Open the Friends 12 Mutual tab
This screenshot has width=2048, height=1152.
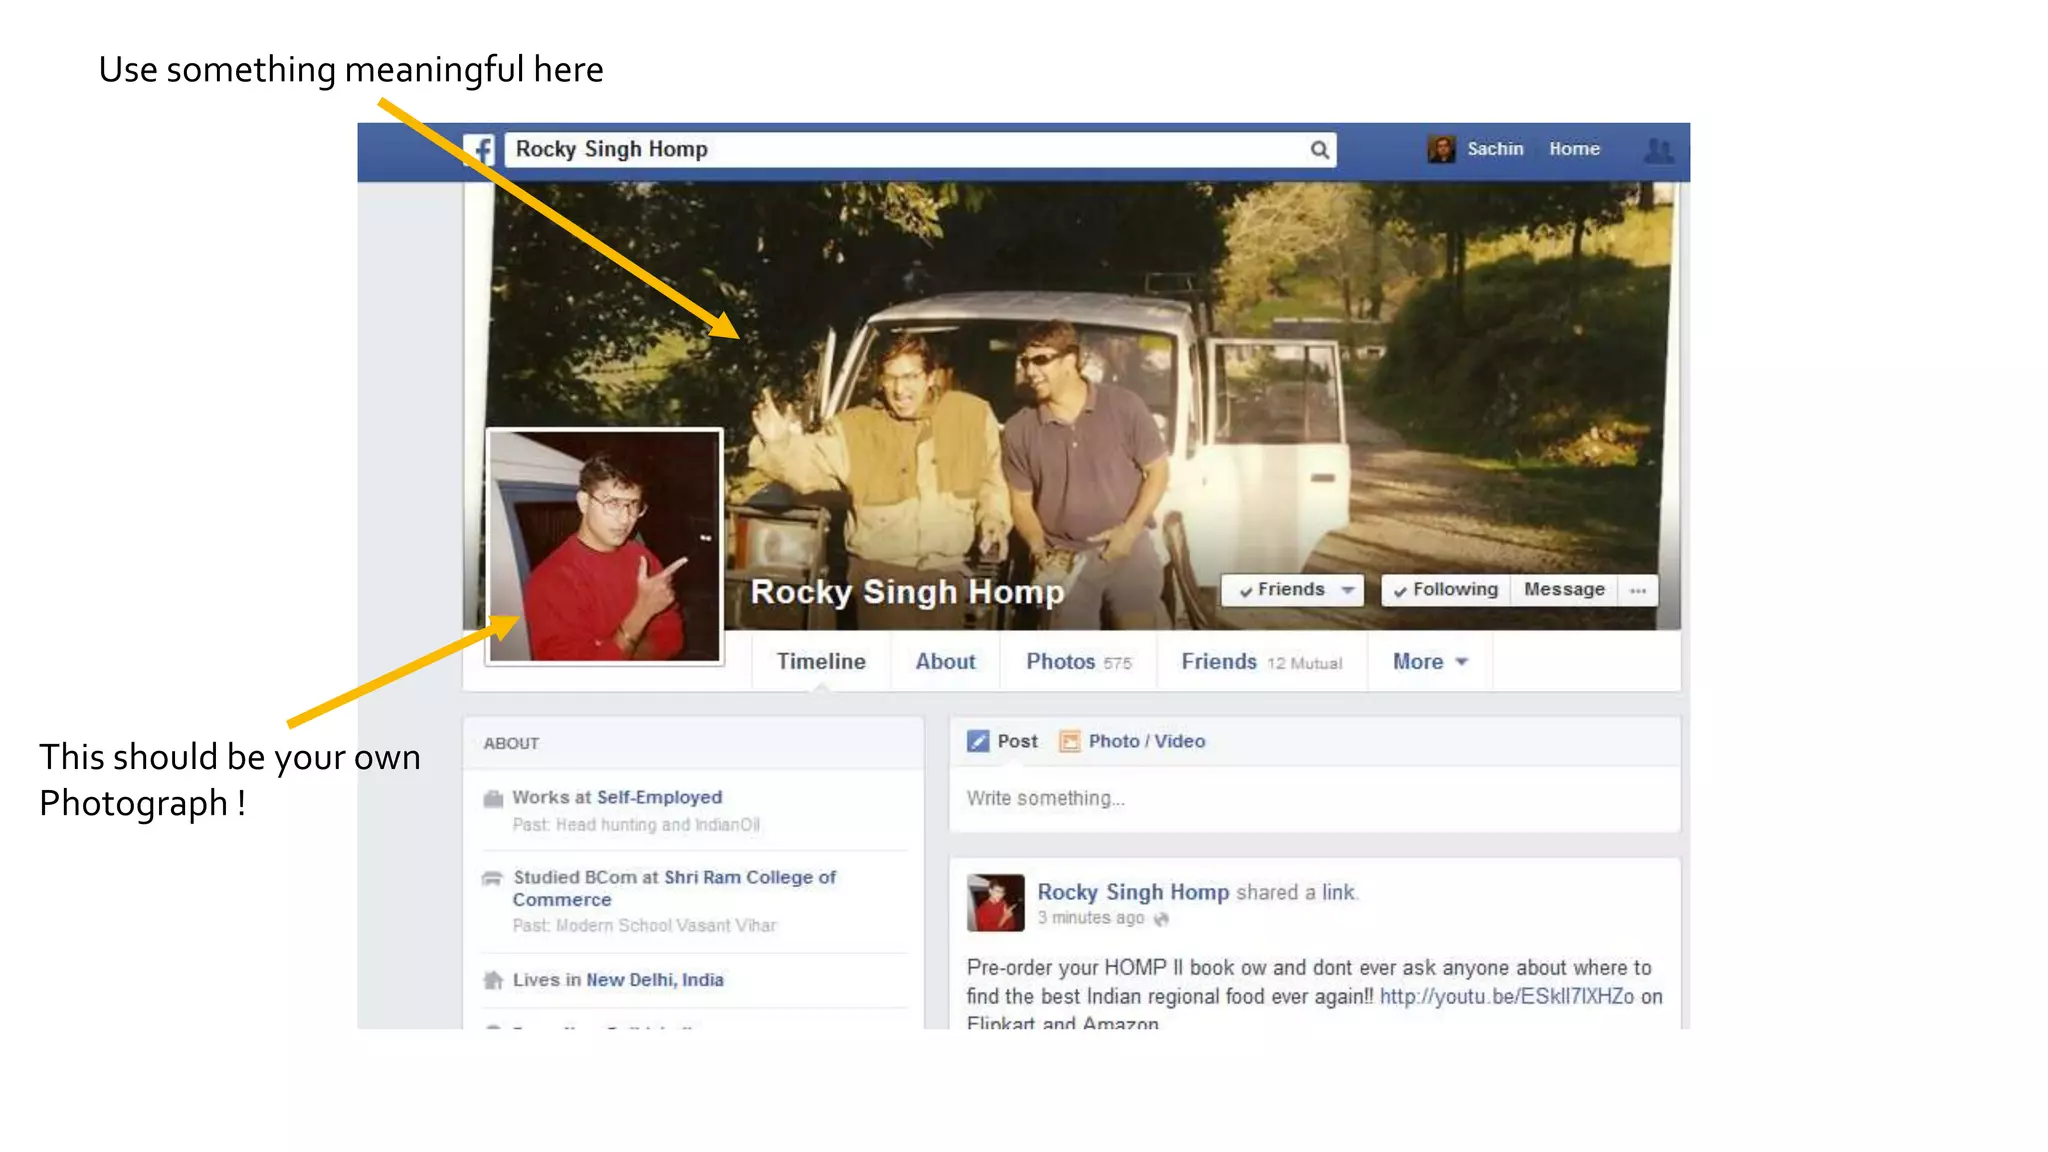[1261, 662]
